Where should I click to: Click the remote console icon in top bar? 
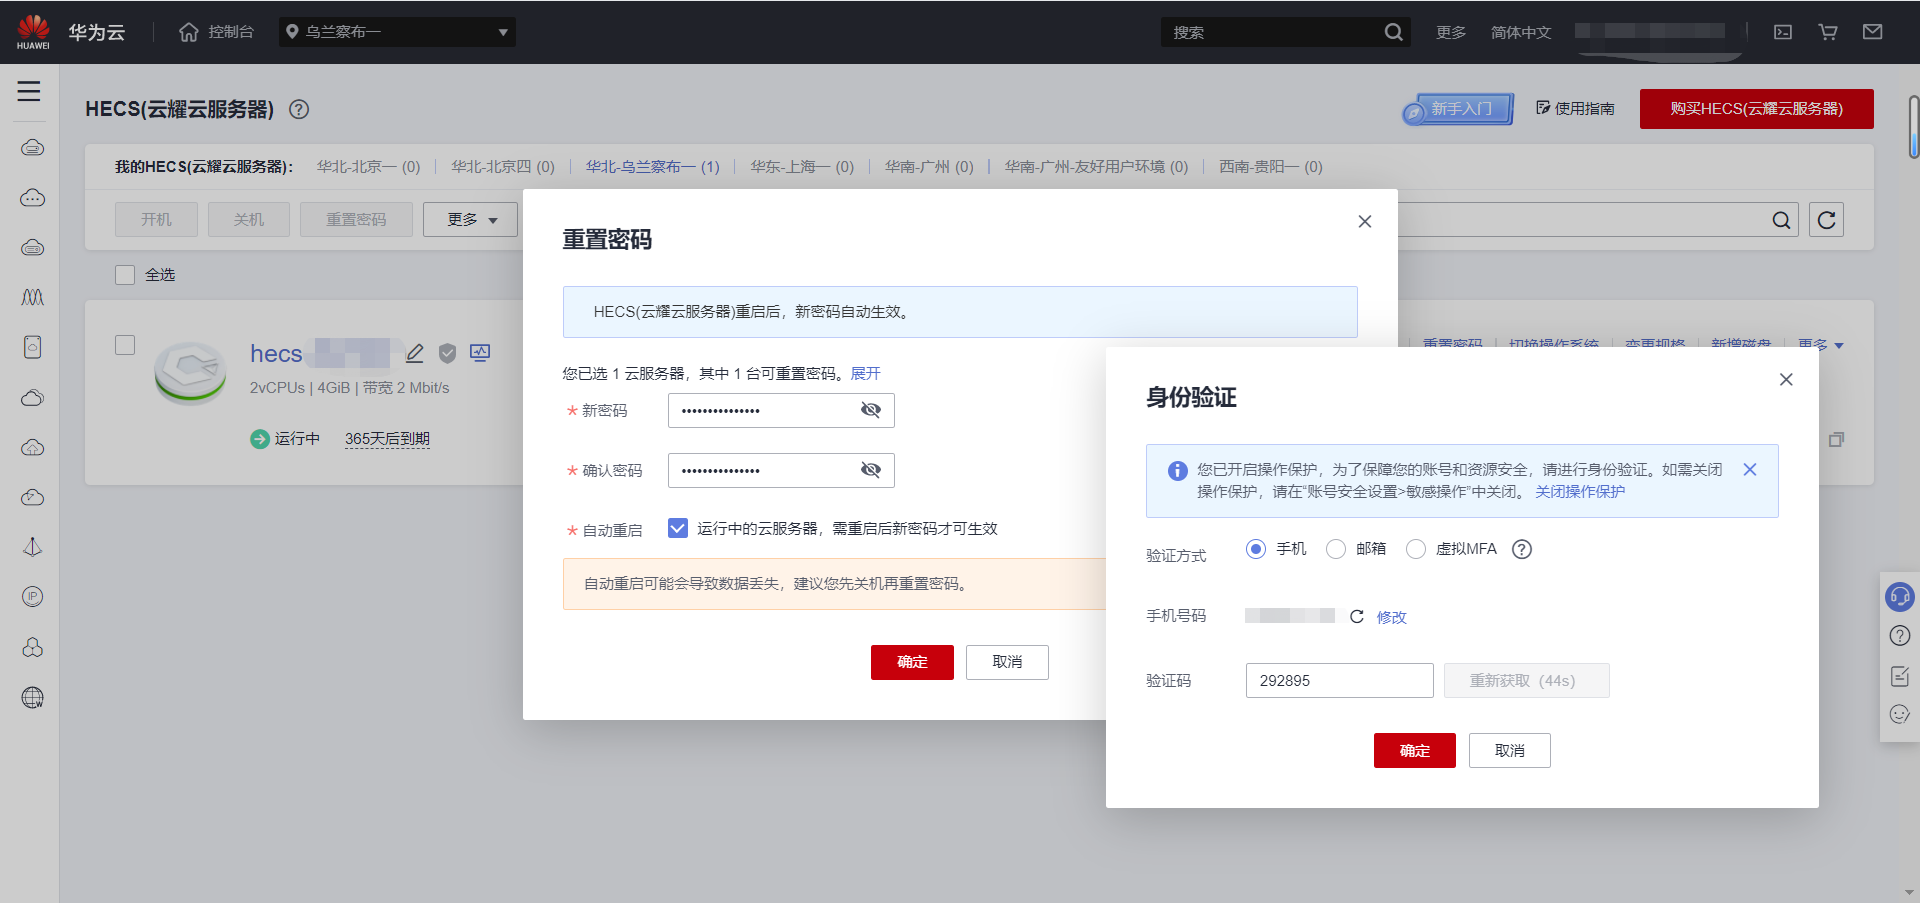pos(1783,31)
